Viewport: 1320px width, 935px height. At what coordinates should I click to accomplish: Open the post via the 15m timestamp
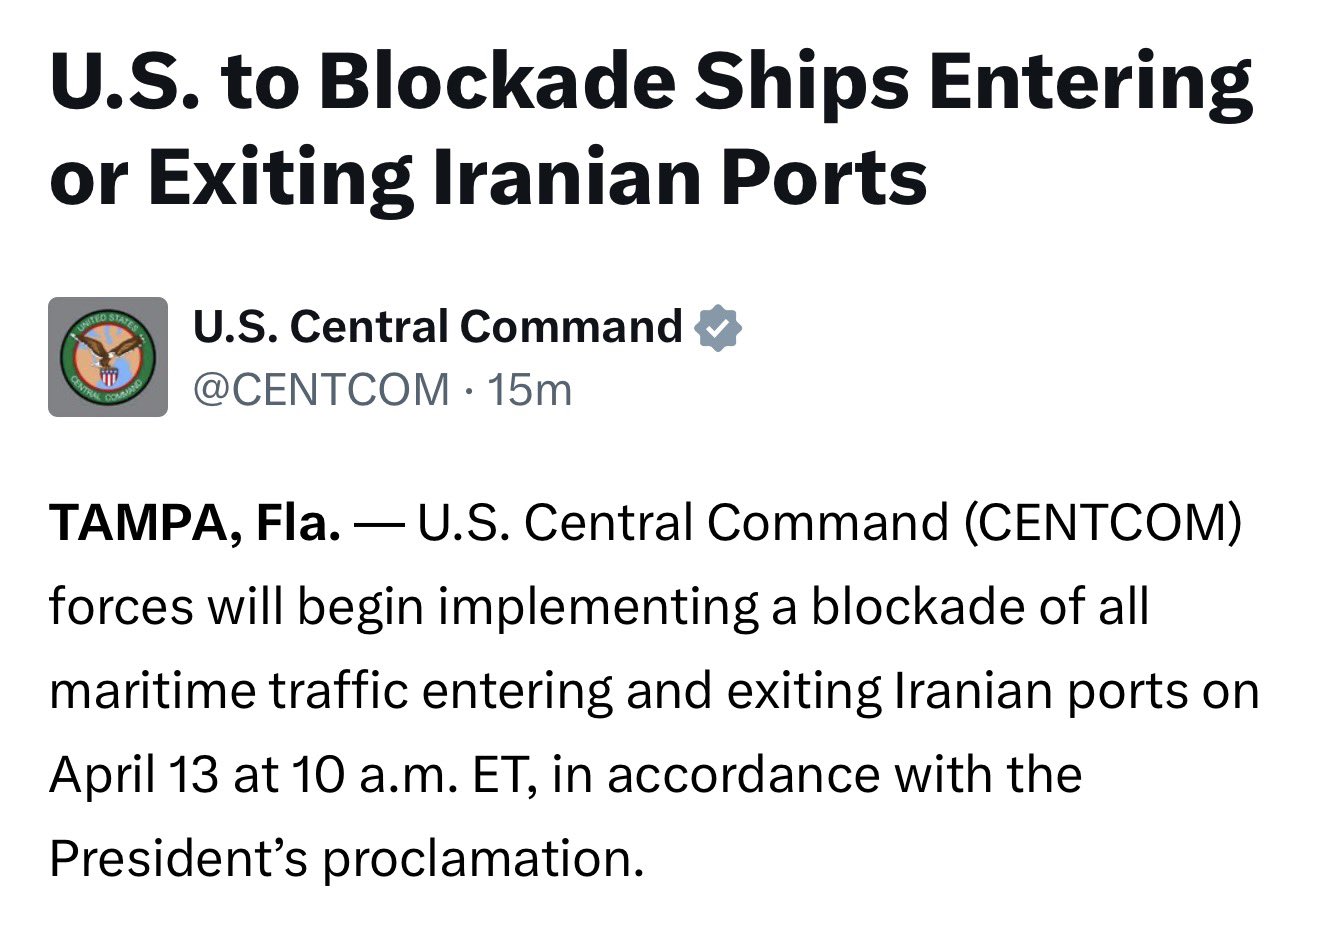pos(530,389)
